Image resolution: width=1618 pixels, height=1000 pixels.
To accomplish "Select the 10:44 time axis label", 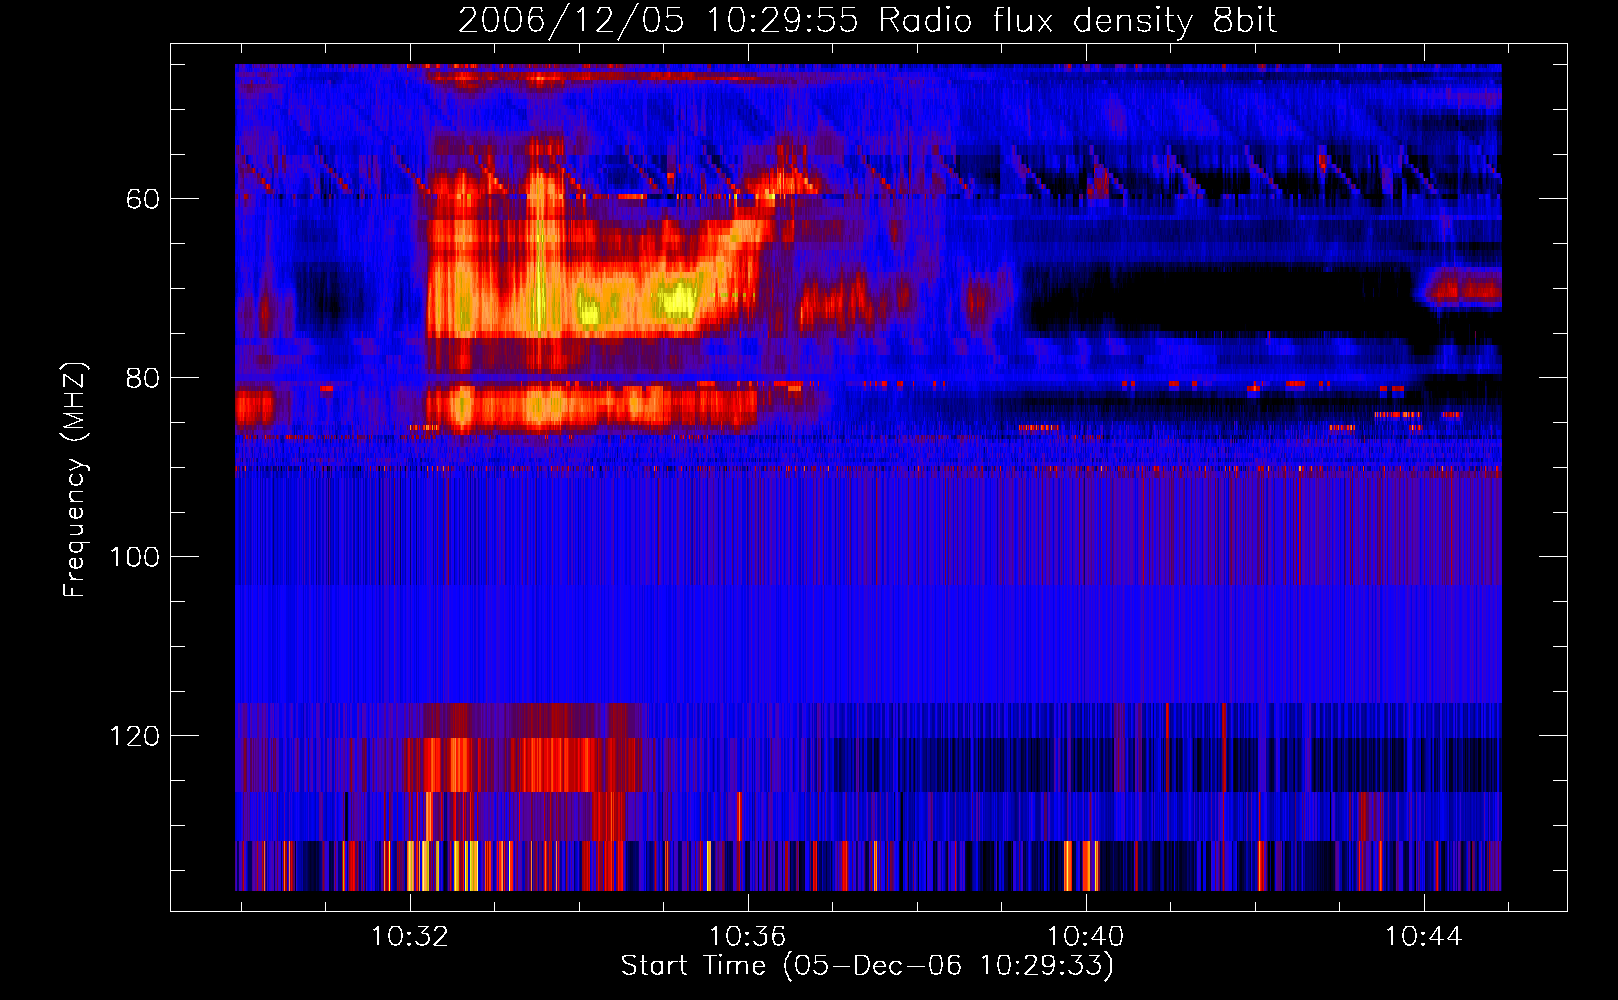I will coord(1424,937).
